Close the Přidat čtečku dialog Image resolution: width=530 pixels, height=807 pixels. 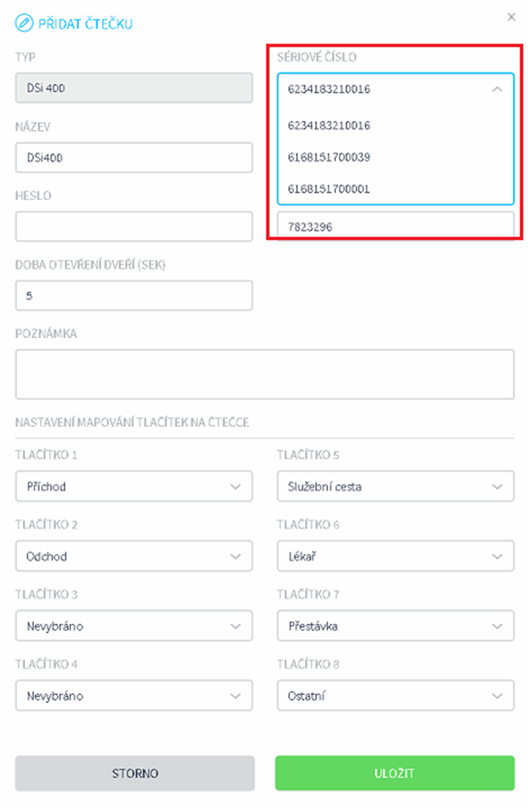tap(511, 17)
